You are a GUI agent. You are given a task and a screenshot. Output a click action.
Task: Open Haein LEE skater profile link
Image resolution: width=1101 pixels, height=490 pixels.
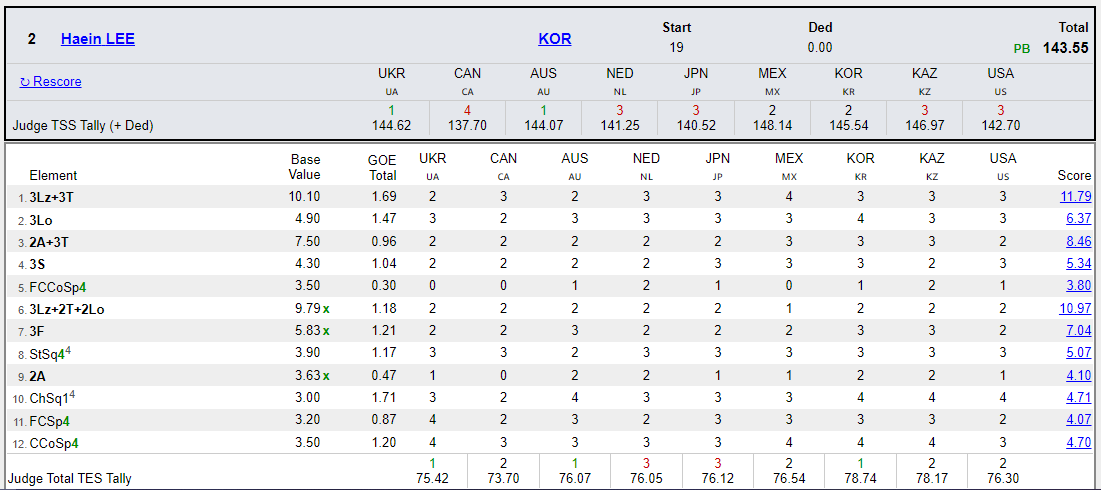pyautogui.click(x=97, y=39)
